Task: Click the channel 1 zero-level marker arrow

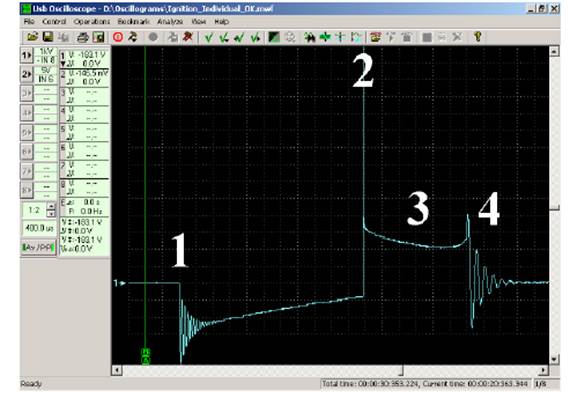Action: [120, 283]
